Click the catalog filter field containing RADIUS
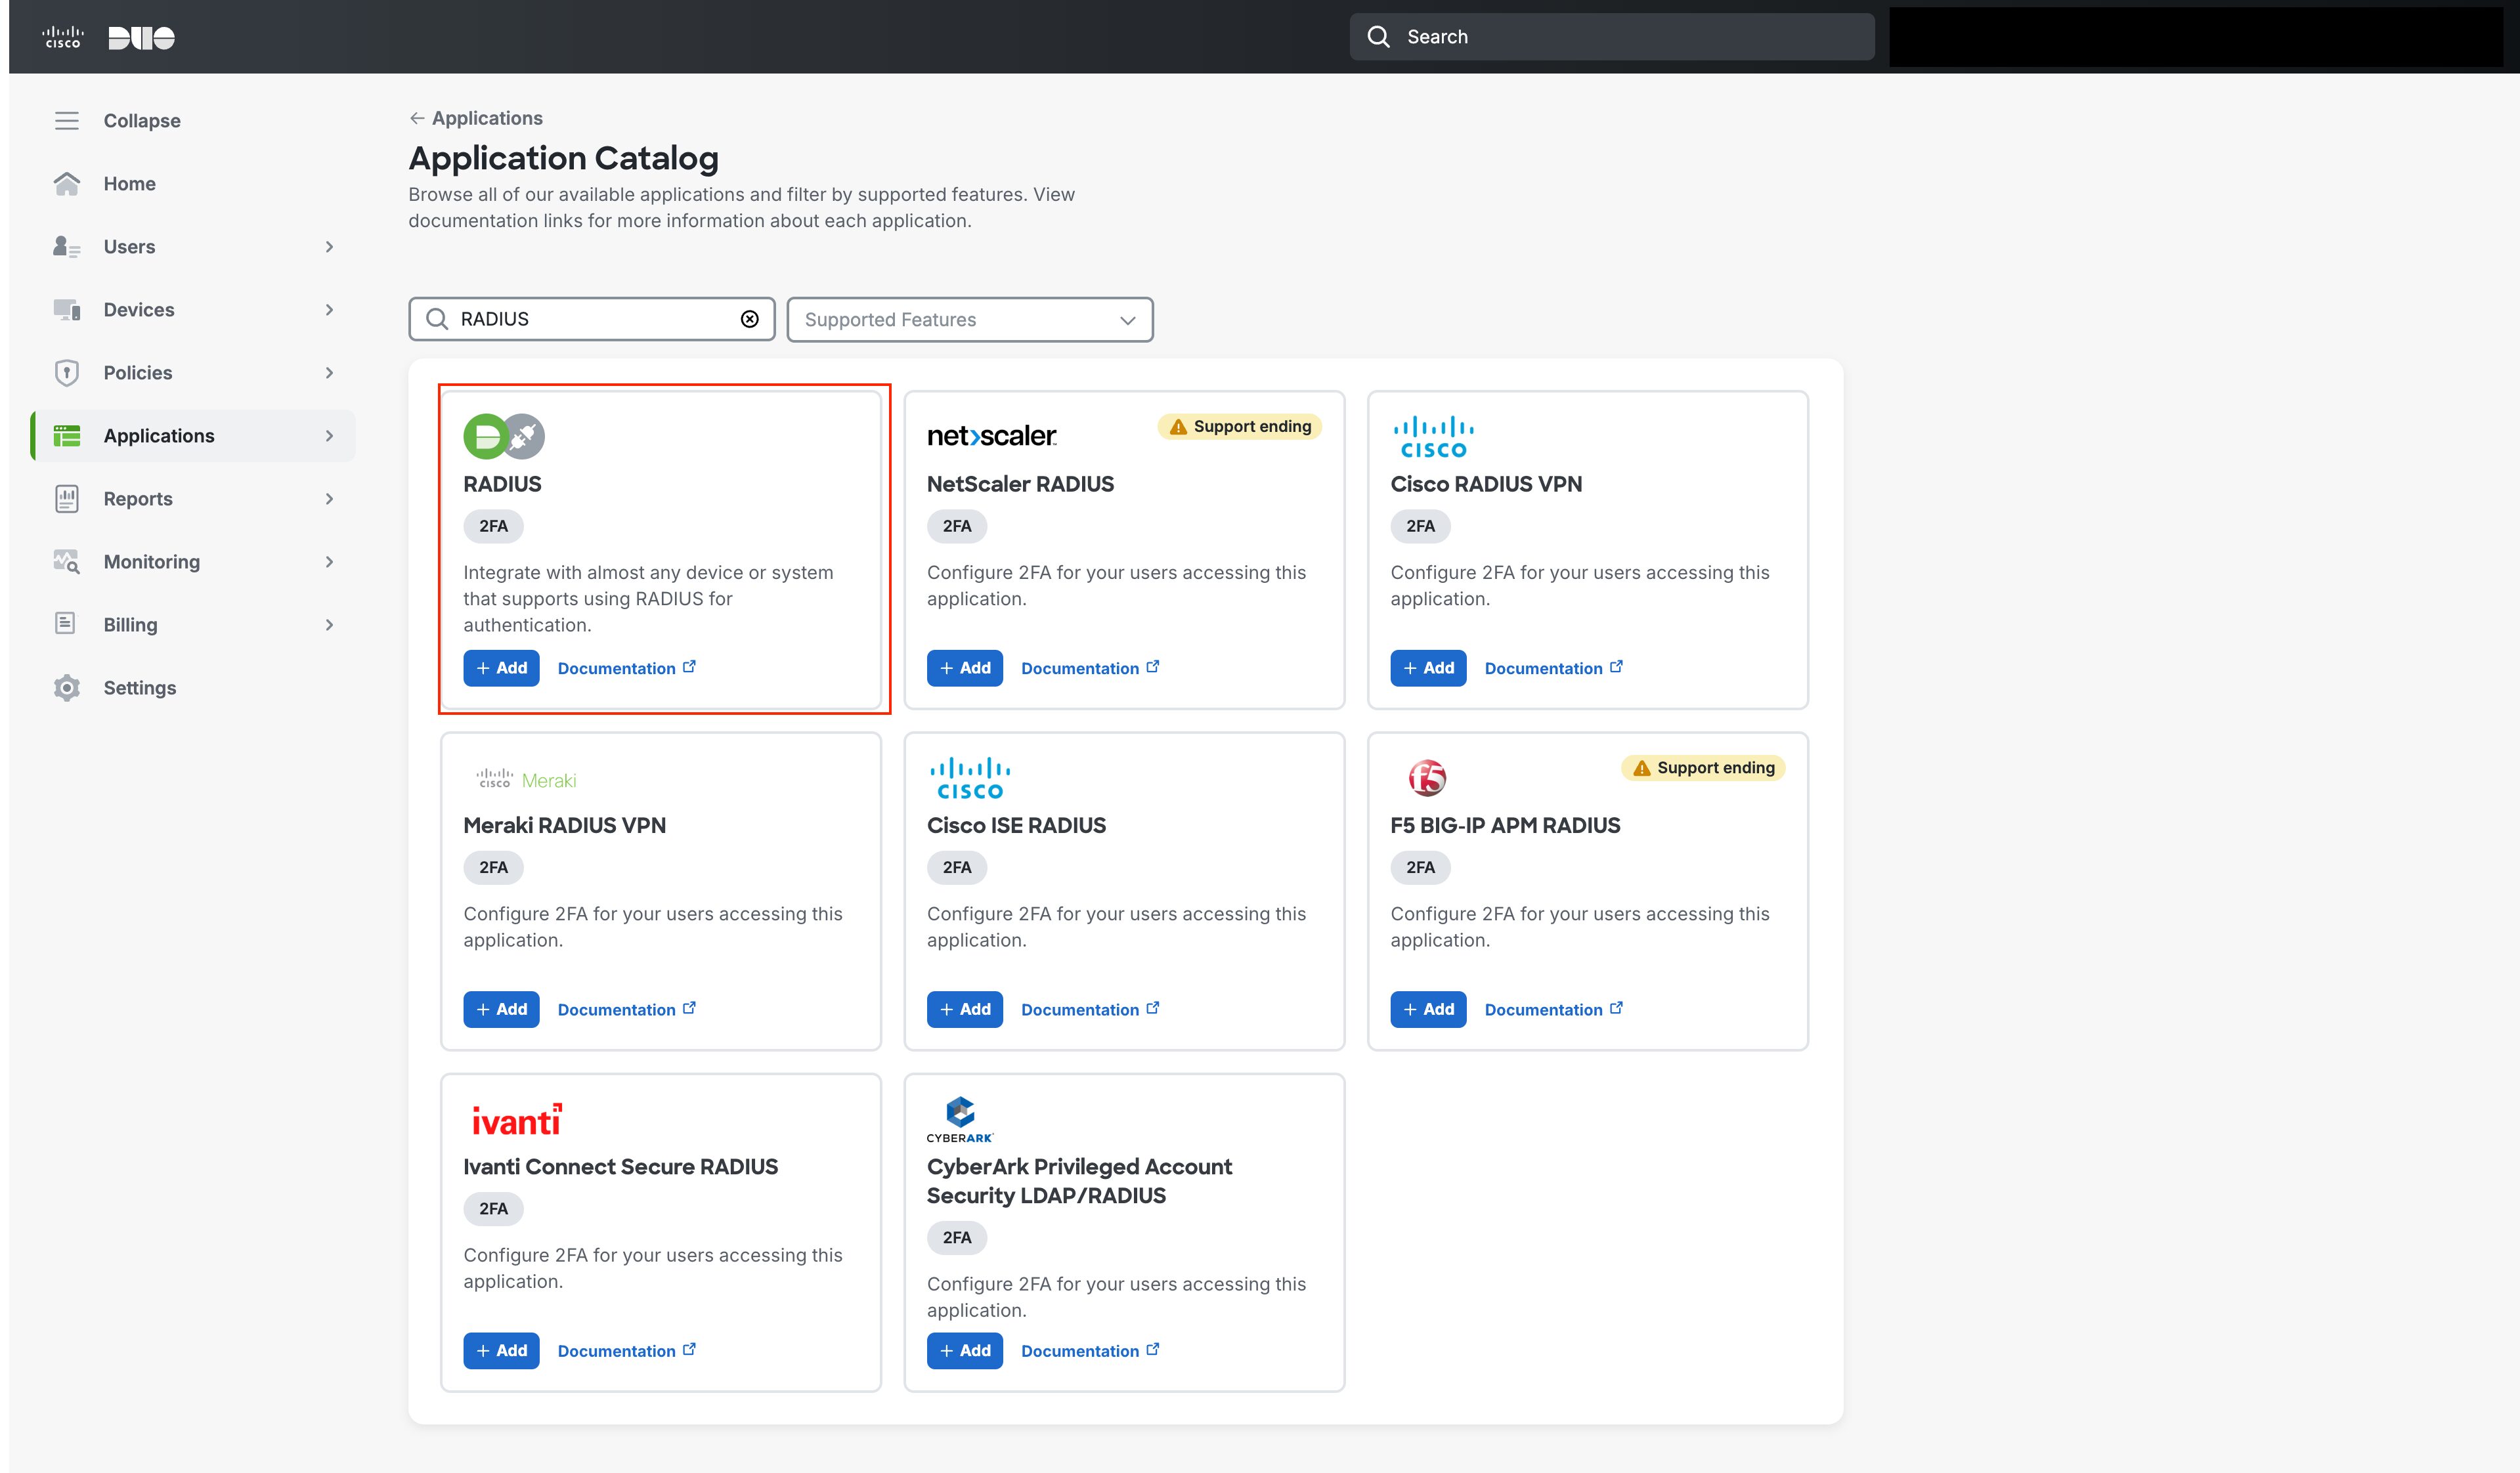Viewport: 2520px width, 1473px height. (x=592, y=319)
